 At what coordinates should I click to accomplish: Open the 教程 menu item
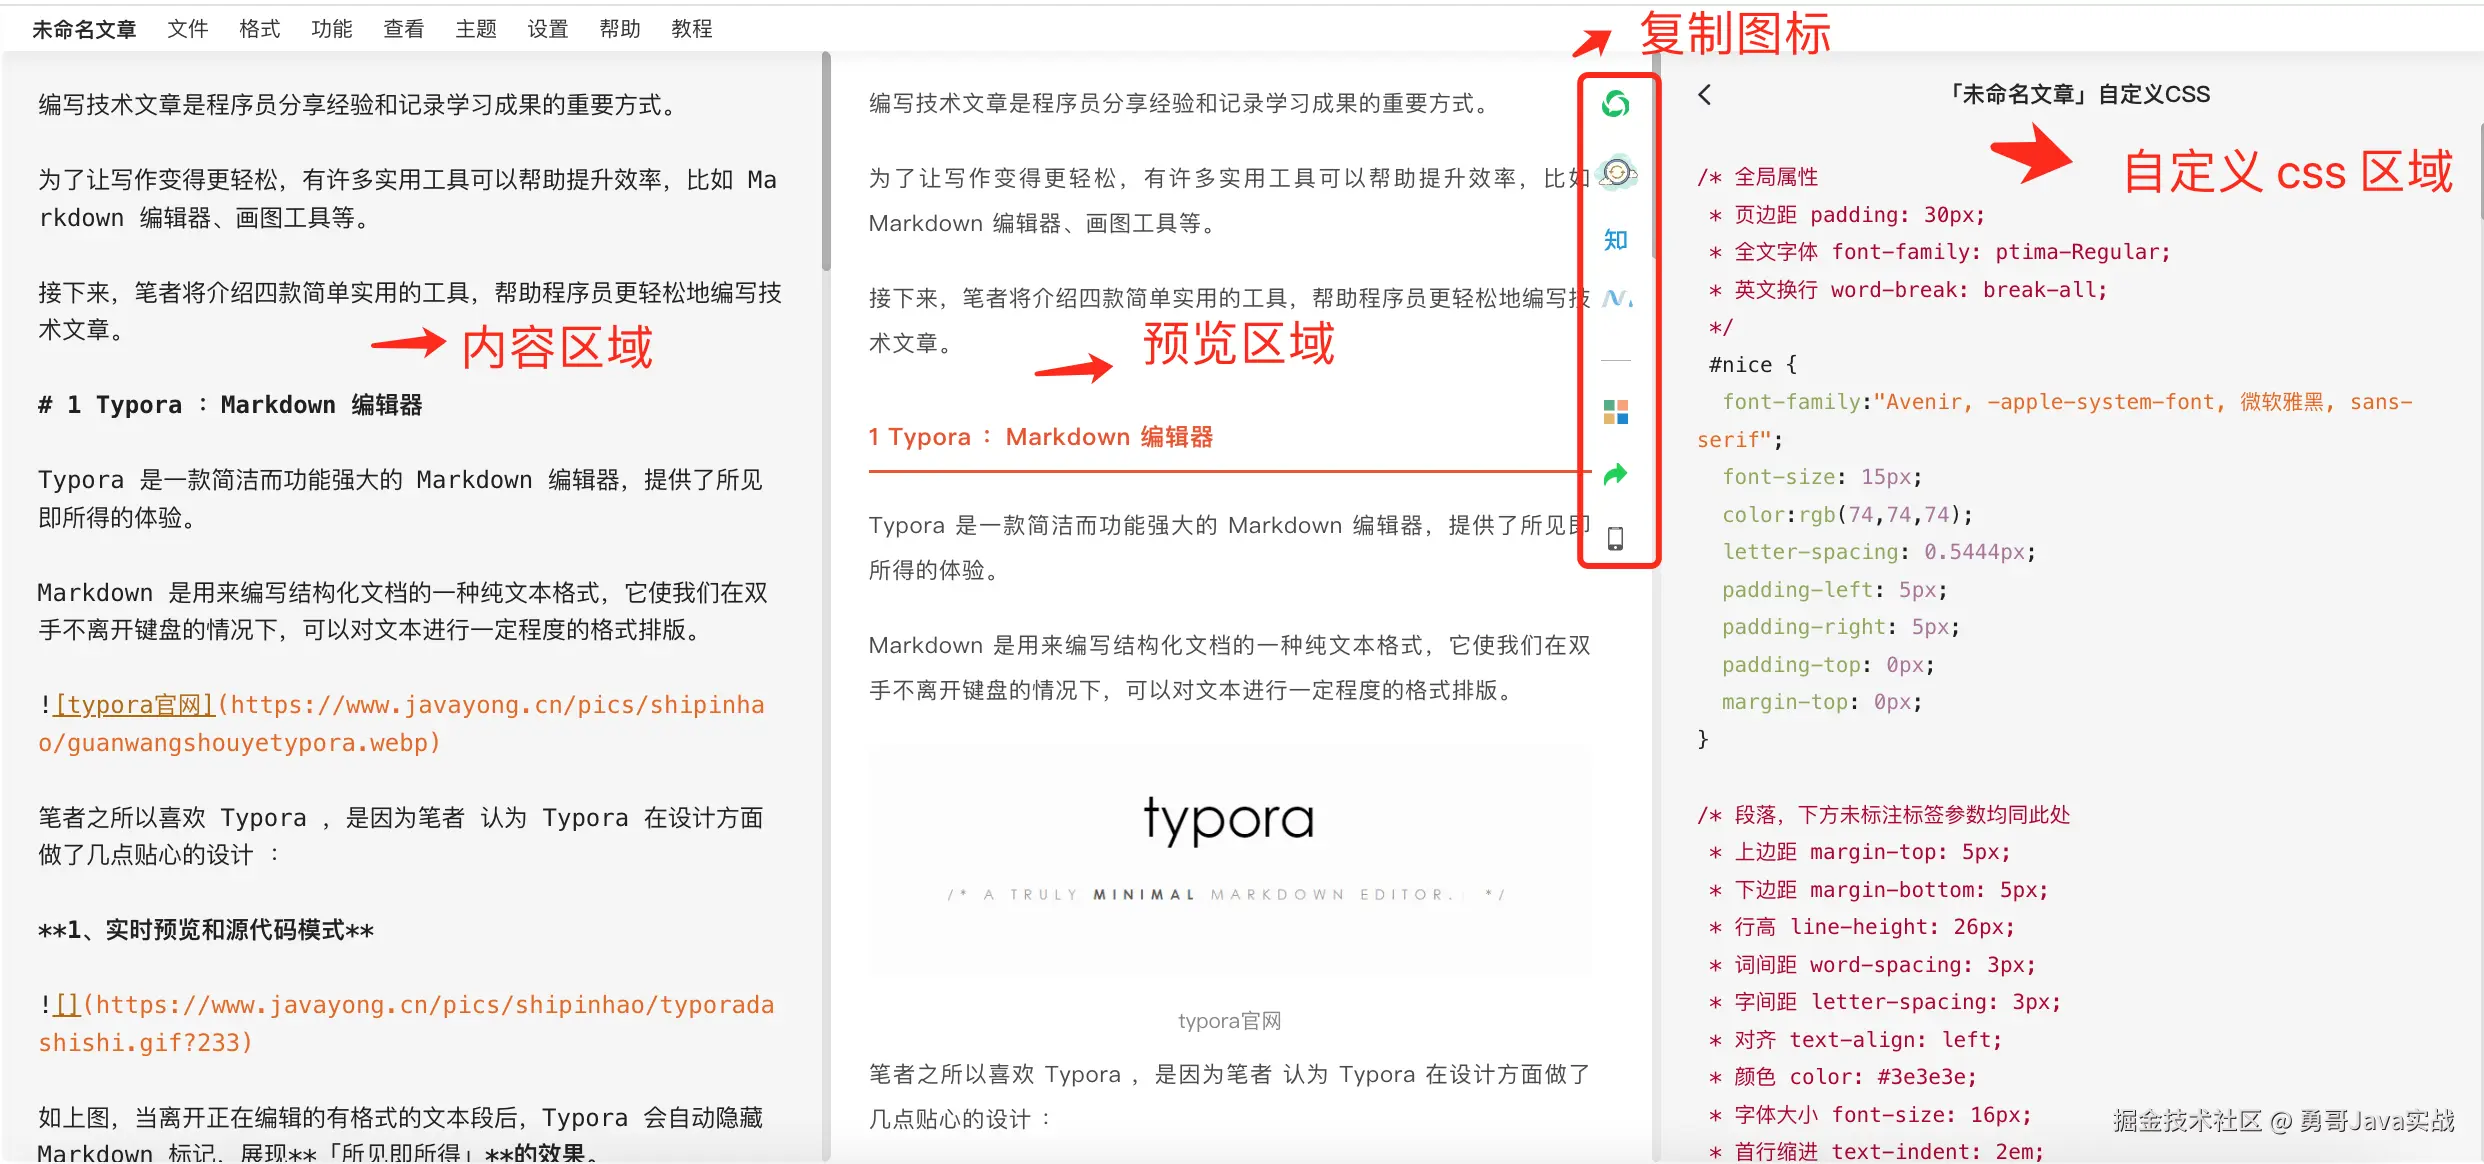[x=691, y=29]
